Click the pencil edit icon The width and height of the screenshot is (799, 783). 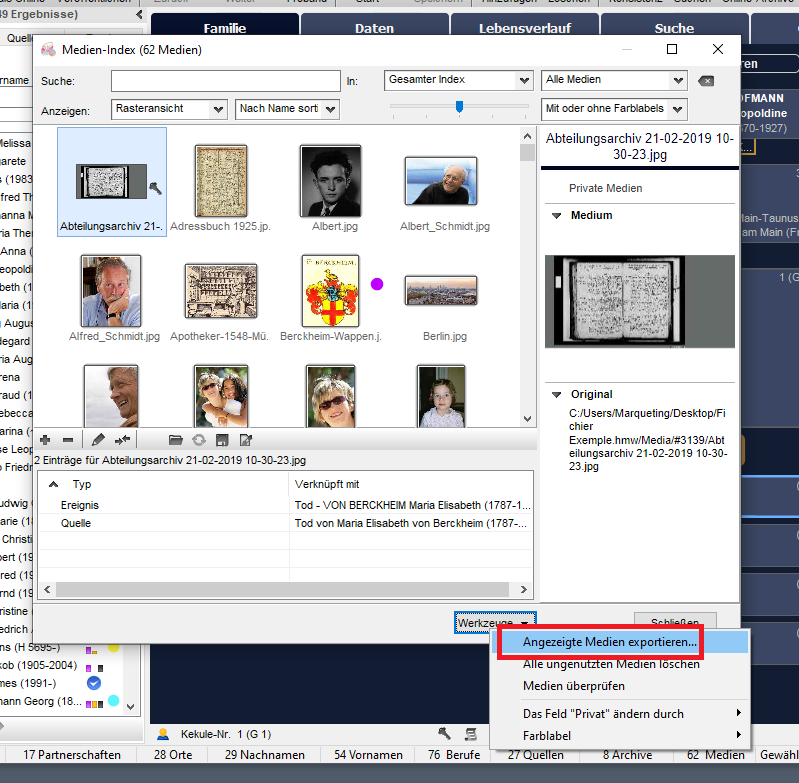[x=98, y=439]
